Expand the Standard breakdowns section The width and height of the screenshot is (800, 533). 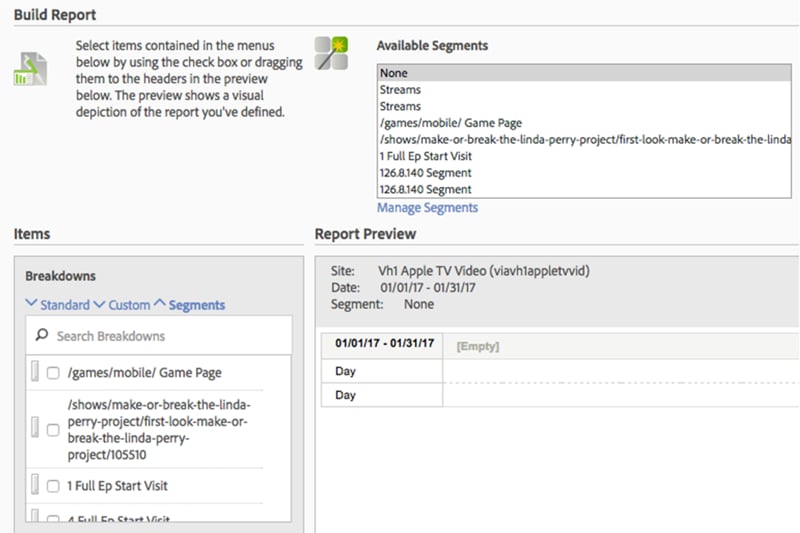(x=58, y=304)
